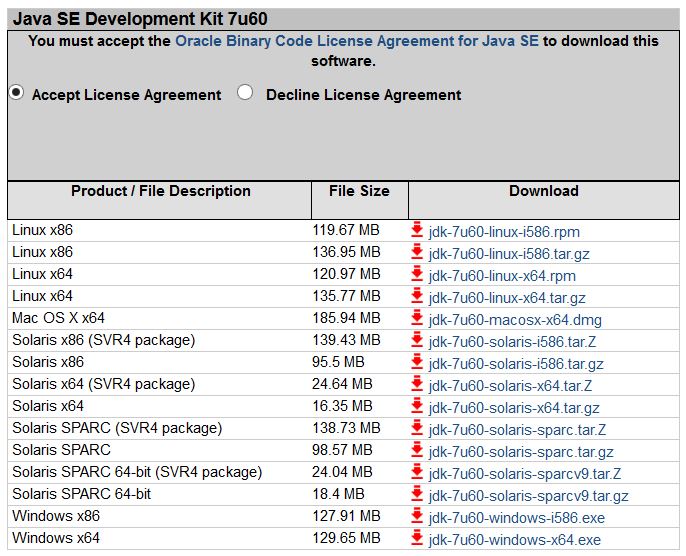Image resolution: width=686 pixels, height=556 pixels.
Task: Click download arrow icon for jdk-7u60-macosx-x64.dmg
Action: (417, 318)
